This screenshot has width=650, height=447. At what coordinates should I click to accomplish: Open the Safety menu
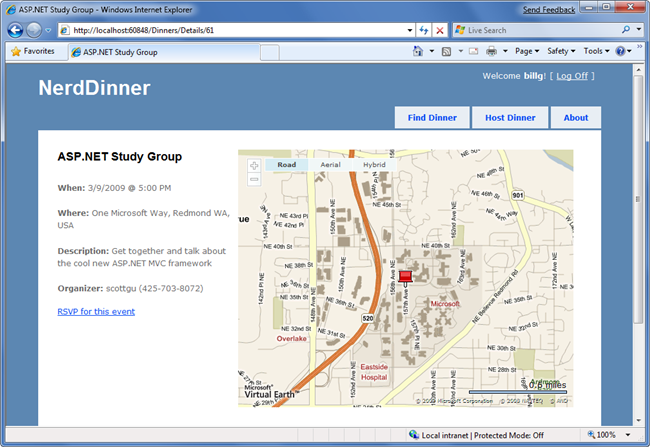pyautogui.click(x=561, y=51)
